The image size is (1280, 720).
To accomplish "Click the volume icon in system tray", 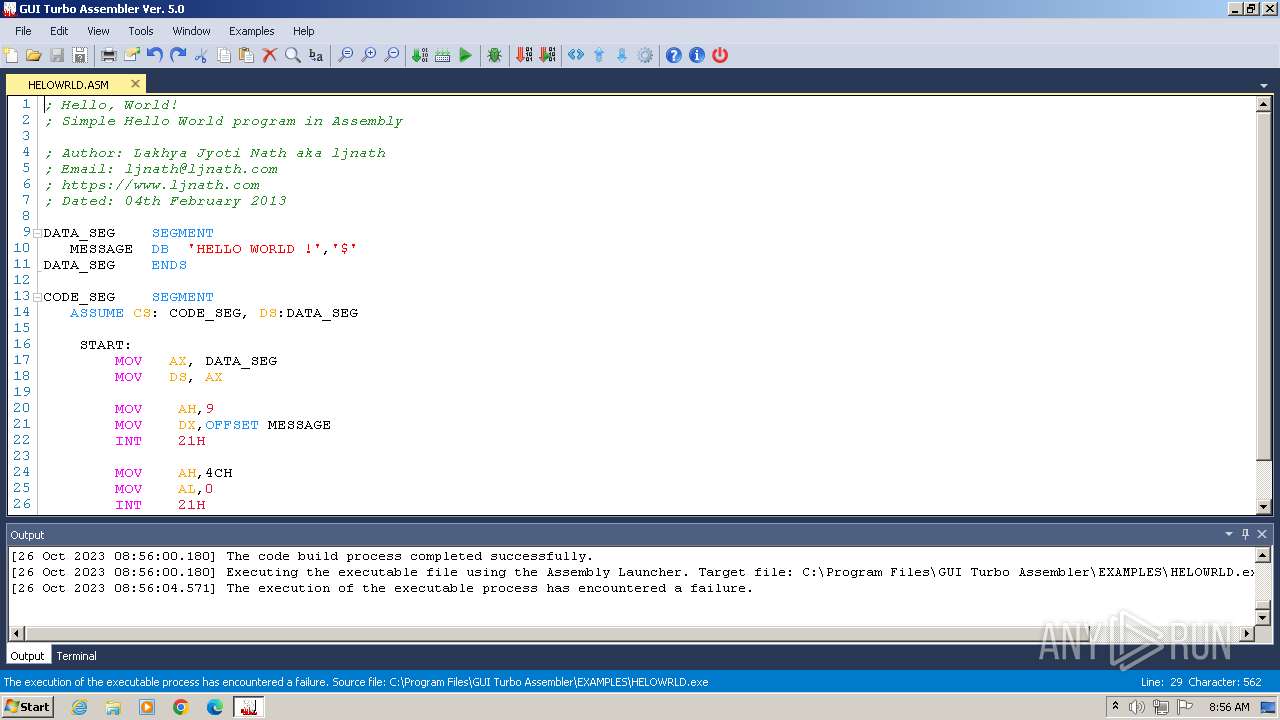I will pyautogui.click(x=1137, y=707).
